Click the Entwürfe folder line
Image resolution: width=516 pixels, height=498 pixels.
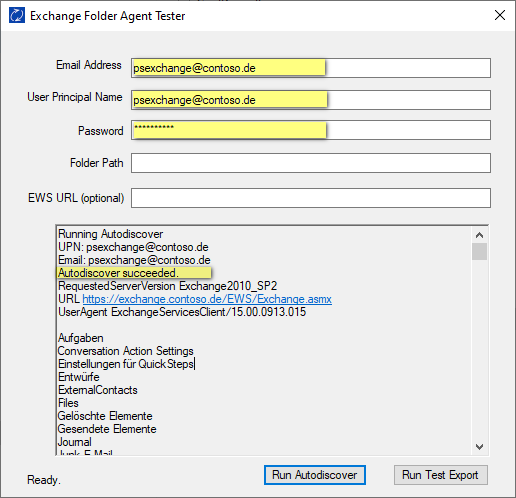click(x=79, y=377)
